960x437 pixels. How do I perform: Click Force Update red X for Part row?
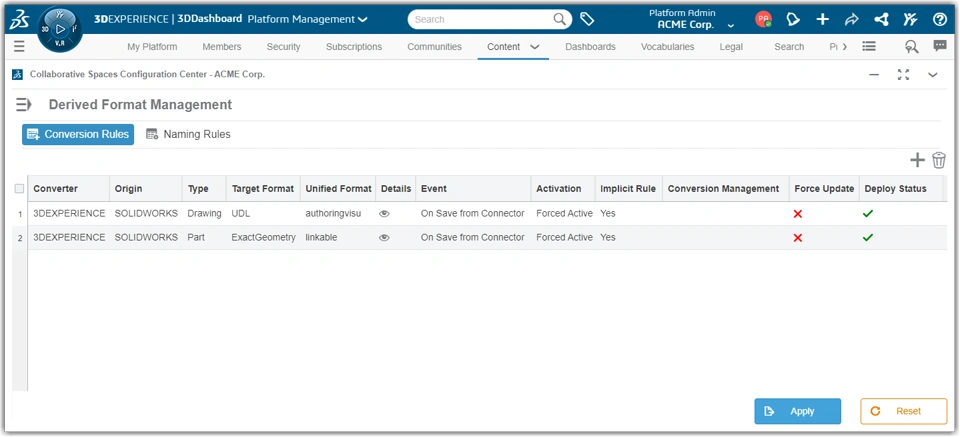coord(798,237)
